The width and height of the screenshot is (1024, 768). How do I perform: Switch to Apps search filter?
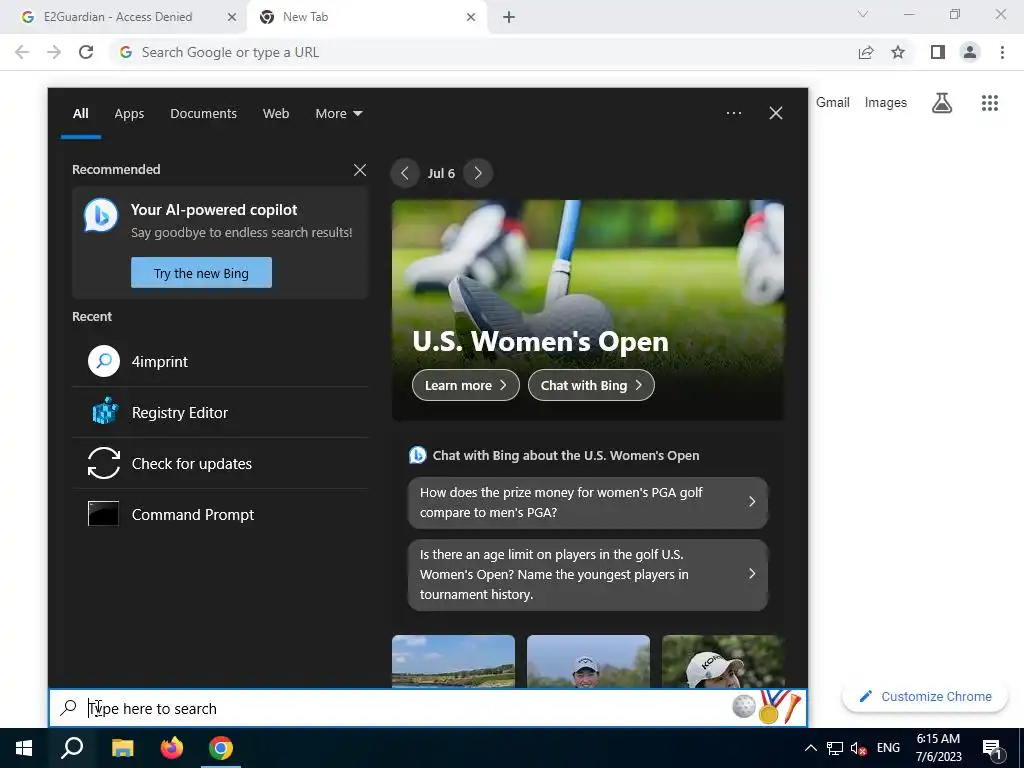pos(129,114)
